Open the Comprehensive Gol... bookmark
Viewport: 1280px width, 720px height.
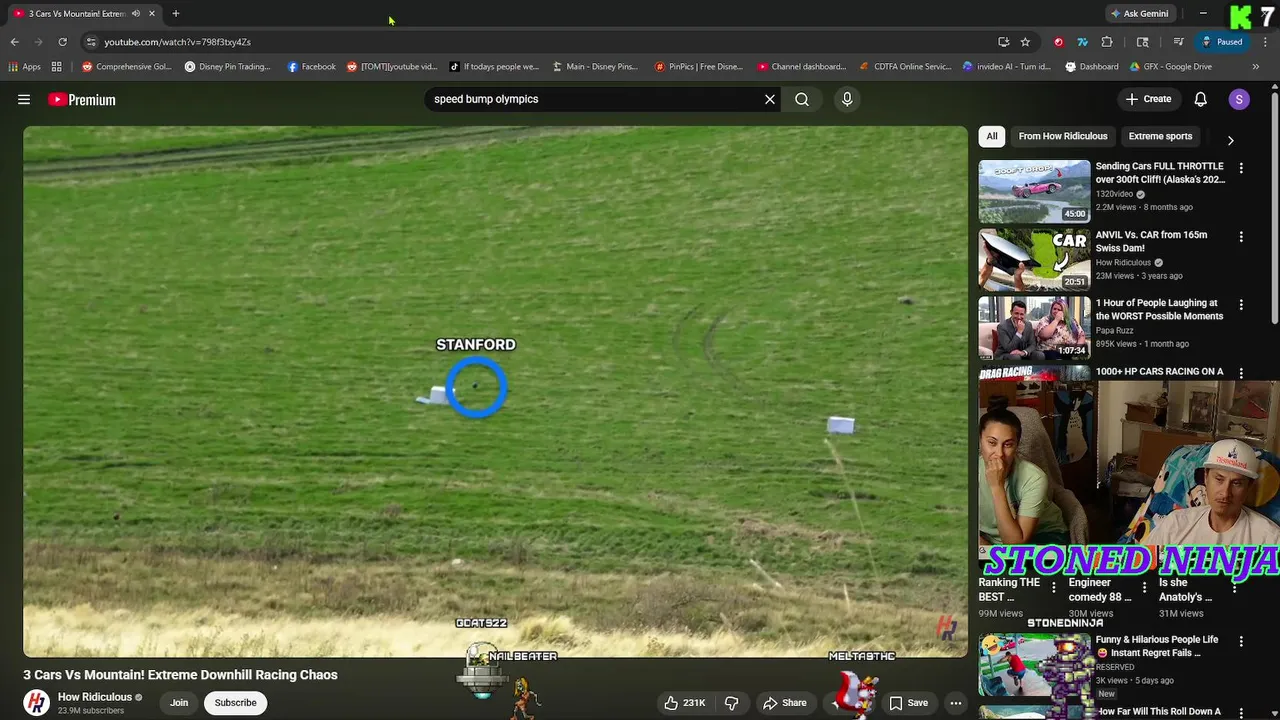(127, 67)
